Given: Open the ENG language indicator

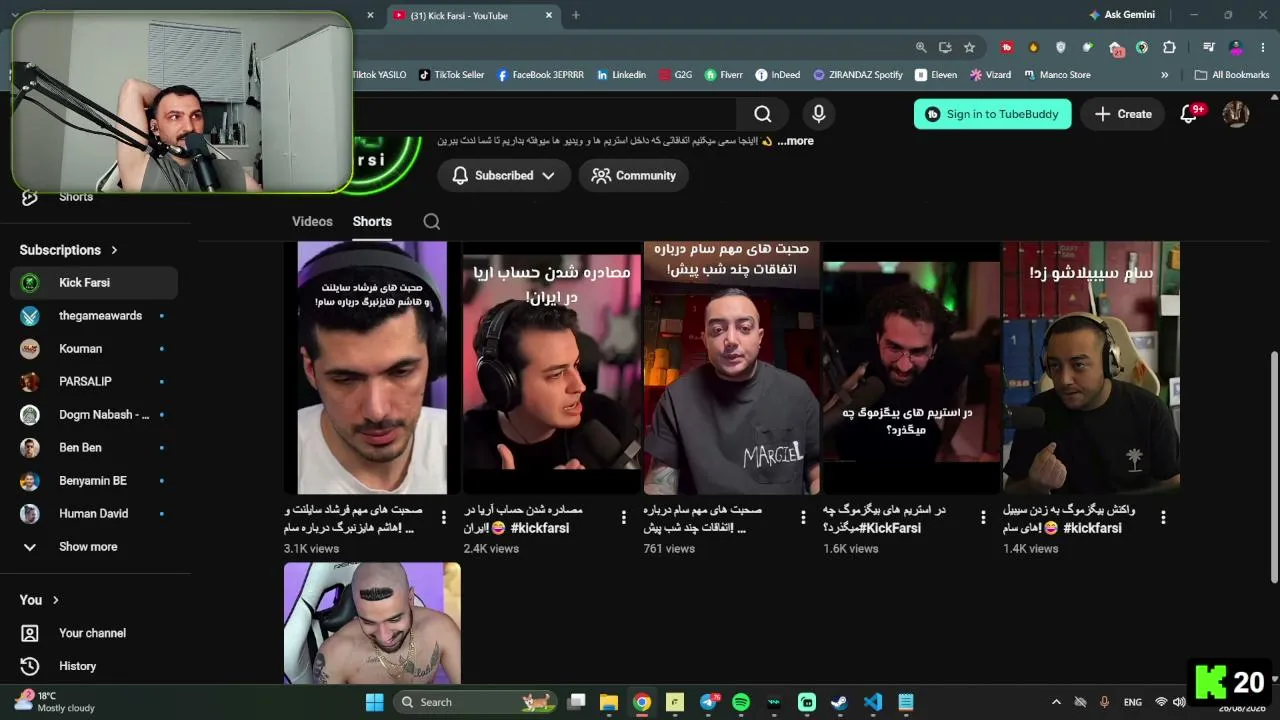Looking at the screenshot, I should [1133, 702].
